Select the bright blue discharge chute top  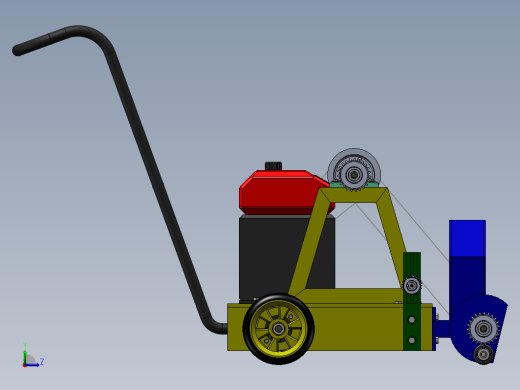[x=467, y=238]
